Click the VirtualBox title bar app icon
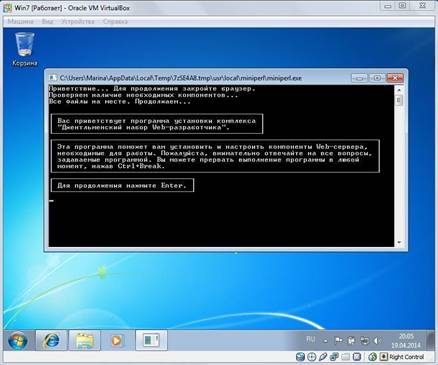The width and height of the screenshot is (438, 365). 7,7
